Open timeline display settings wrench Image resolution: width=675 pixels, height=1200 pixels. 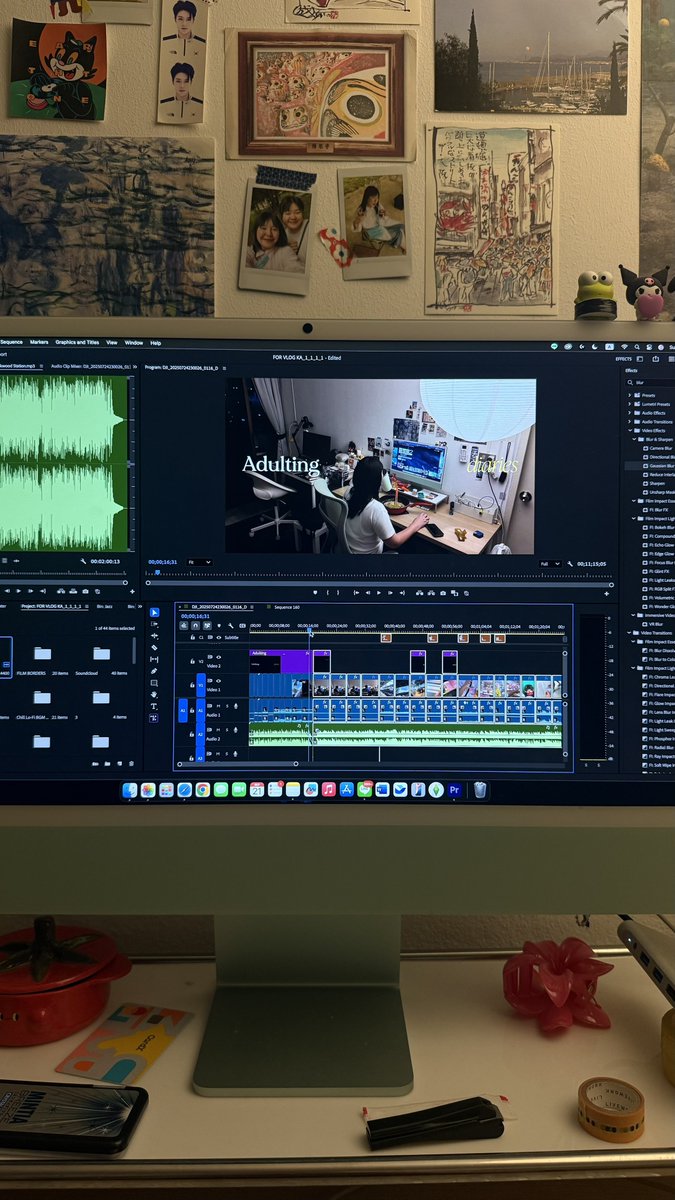click(x=231, y=625)
